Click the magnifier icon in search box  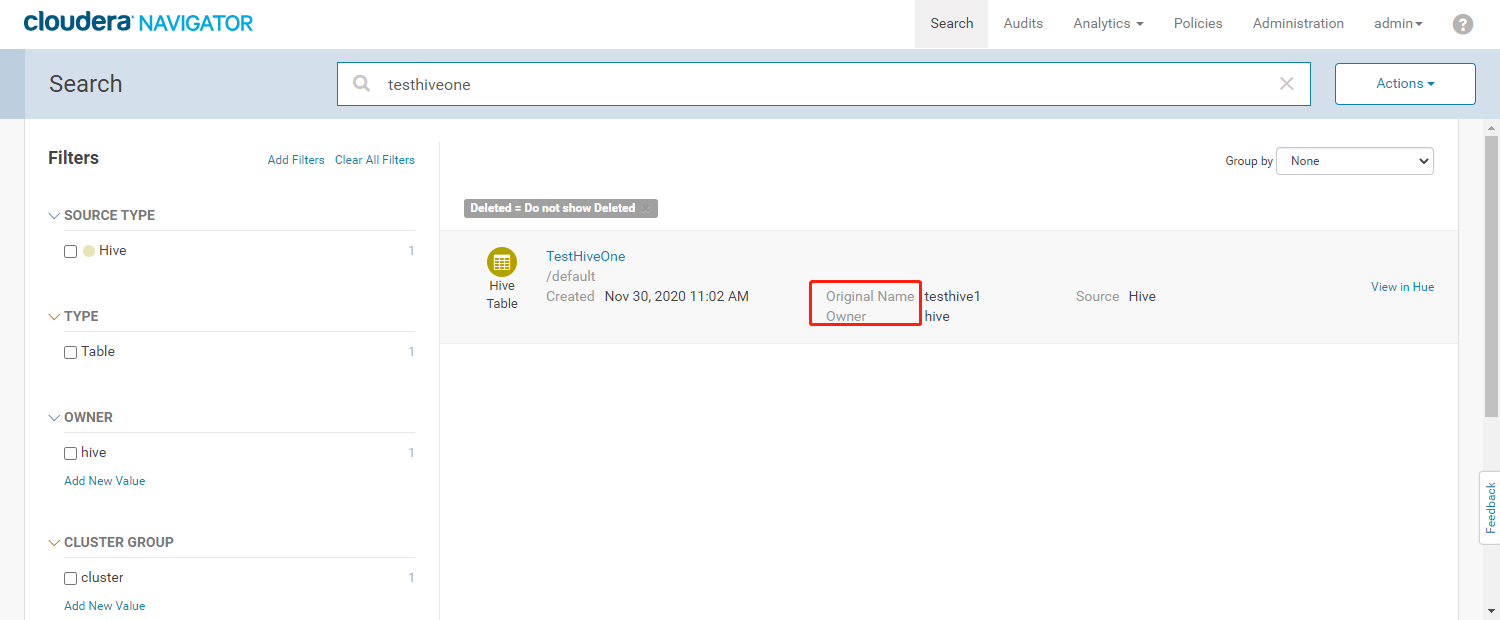[362, 84]
